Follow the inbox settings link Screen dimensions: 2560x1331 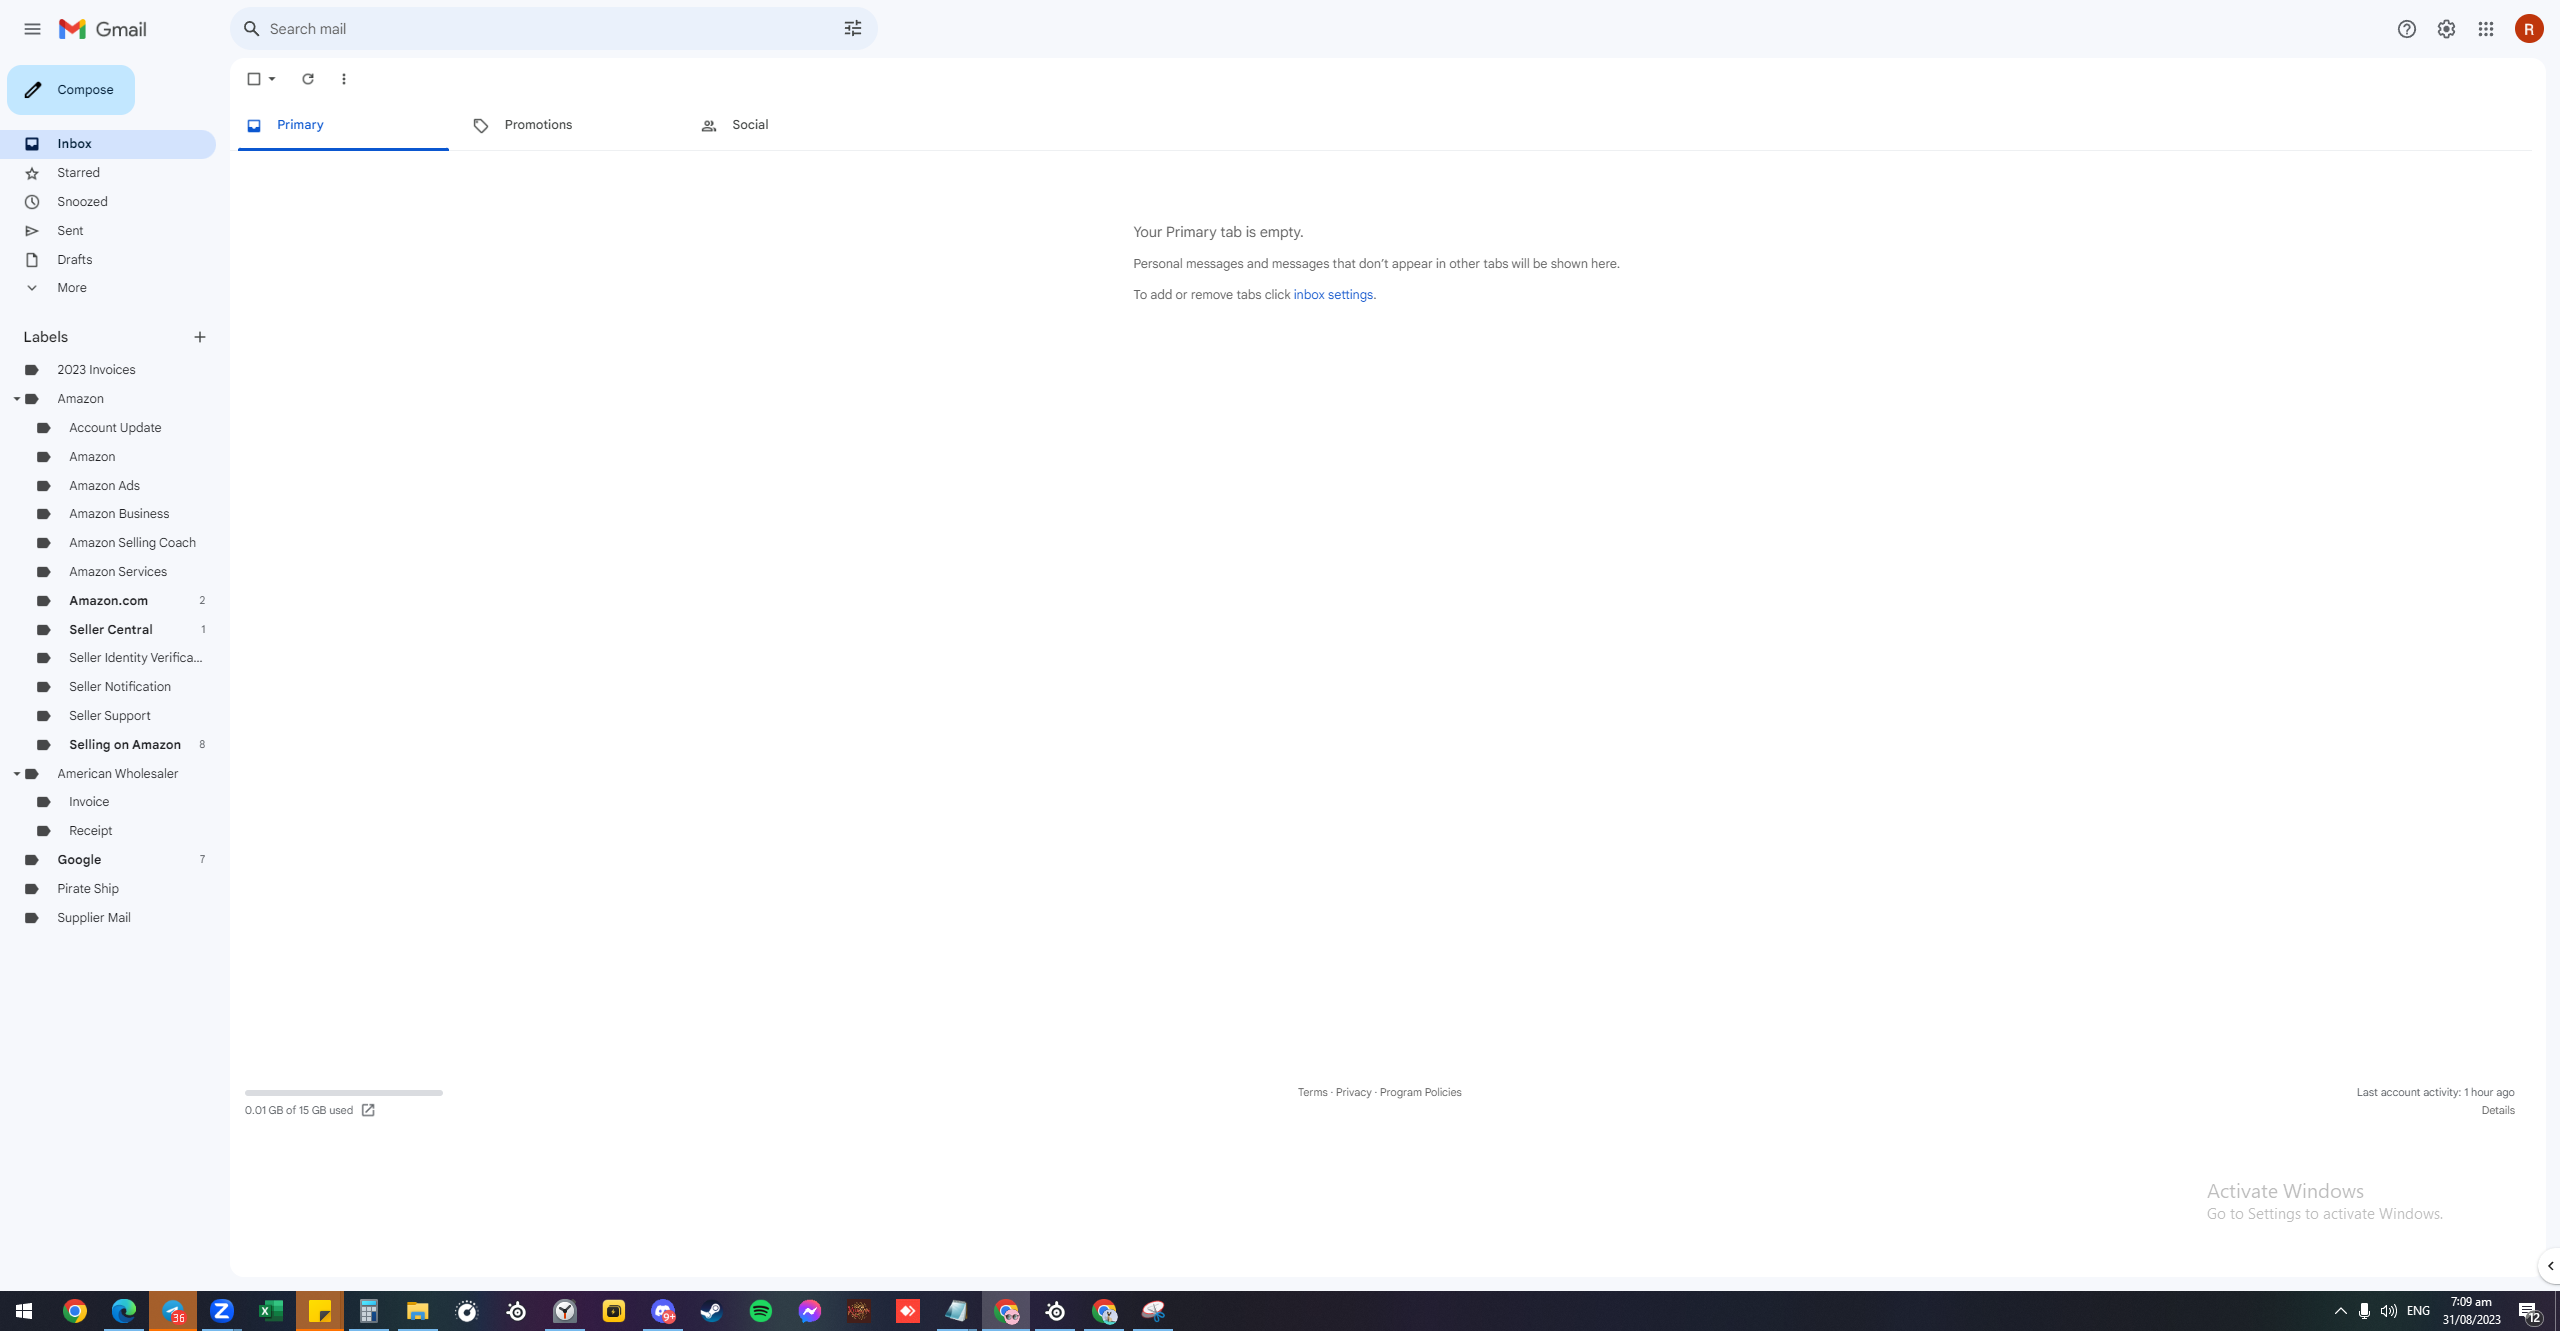tap(1333, 295)
